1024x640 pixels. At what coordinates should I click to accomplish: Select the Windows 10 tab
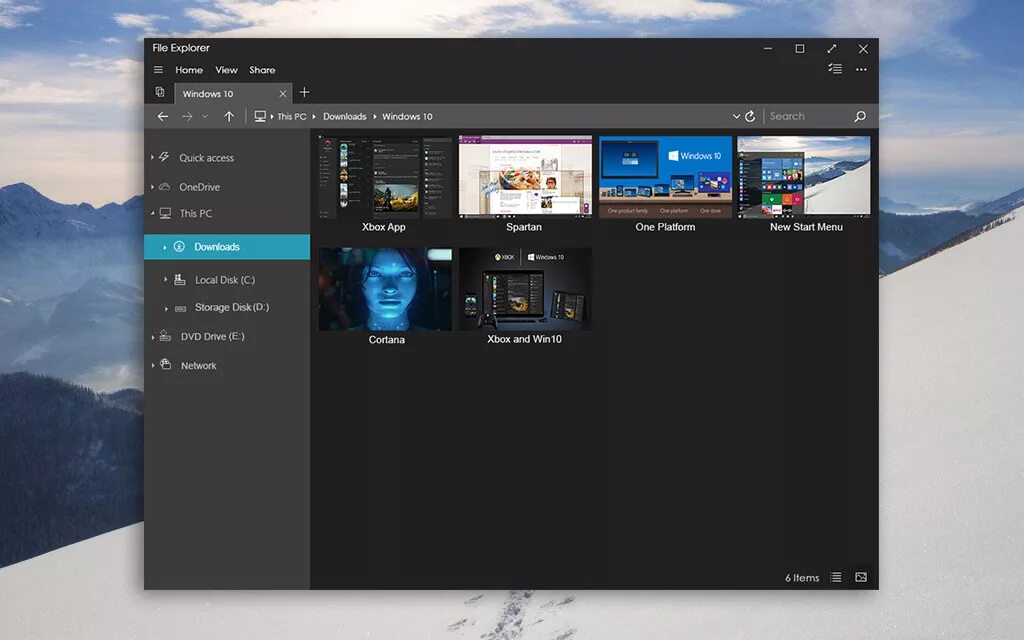tap(234, 93)
